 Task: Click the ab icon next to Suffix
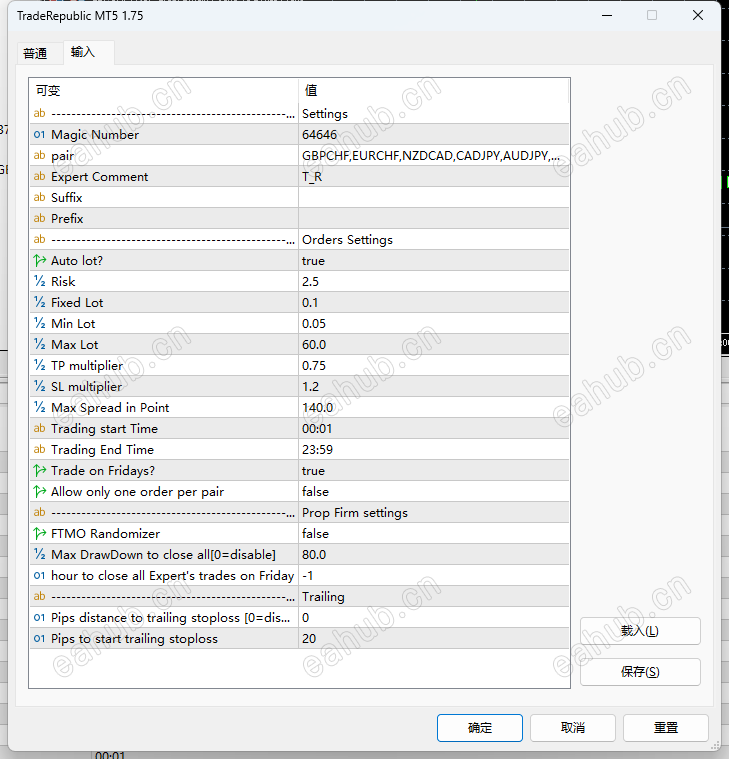(40, 197)
